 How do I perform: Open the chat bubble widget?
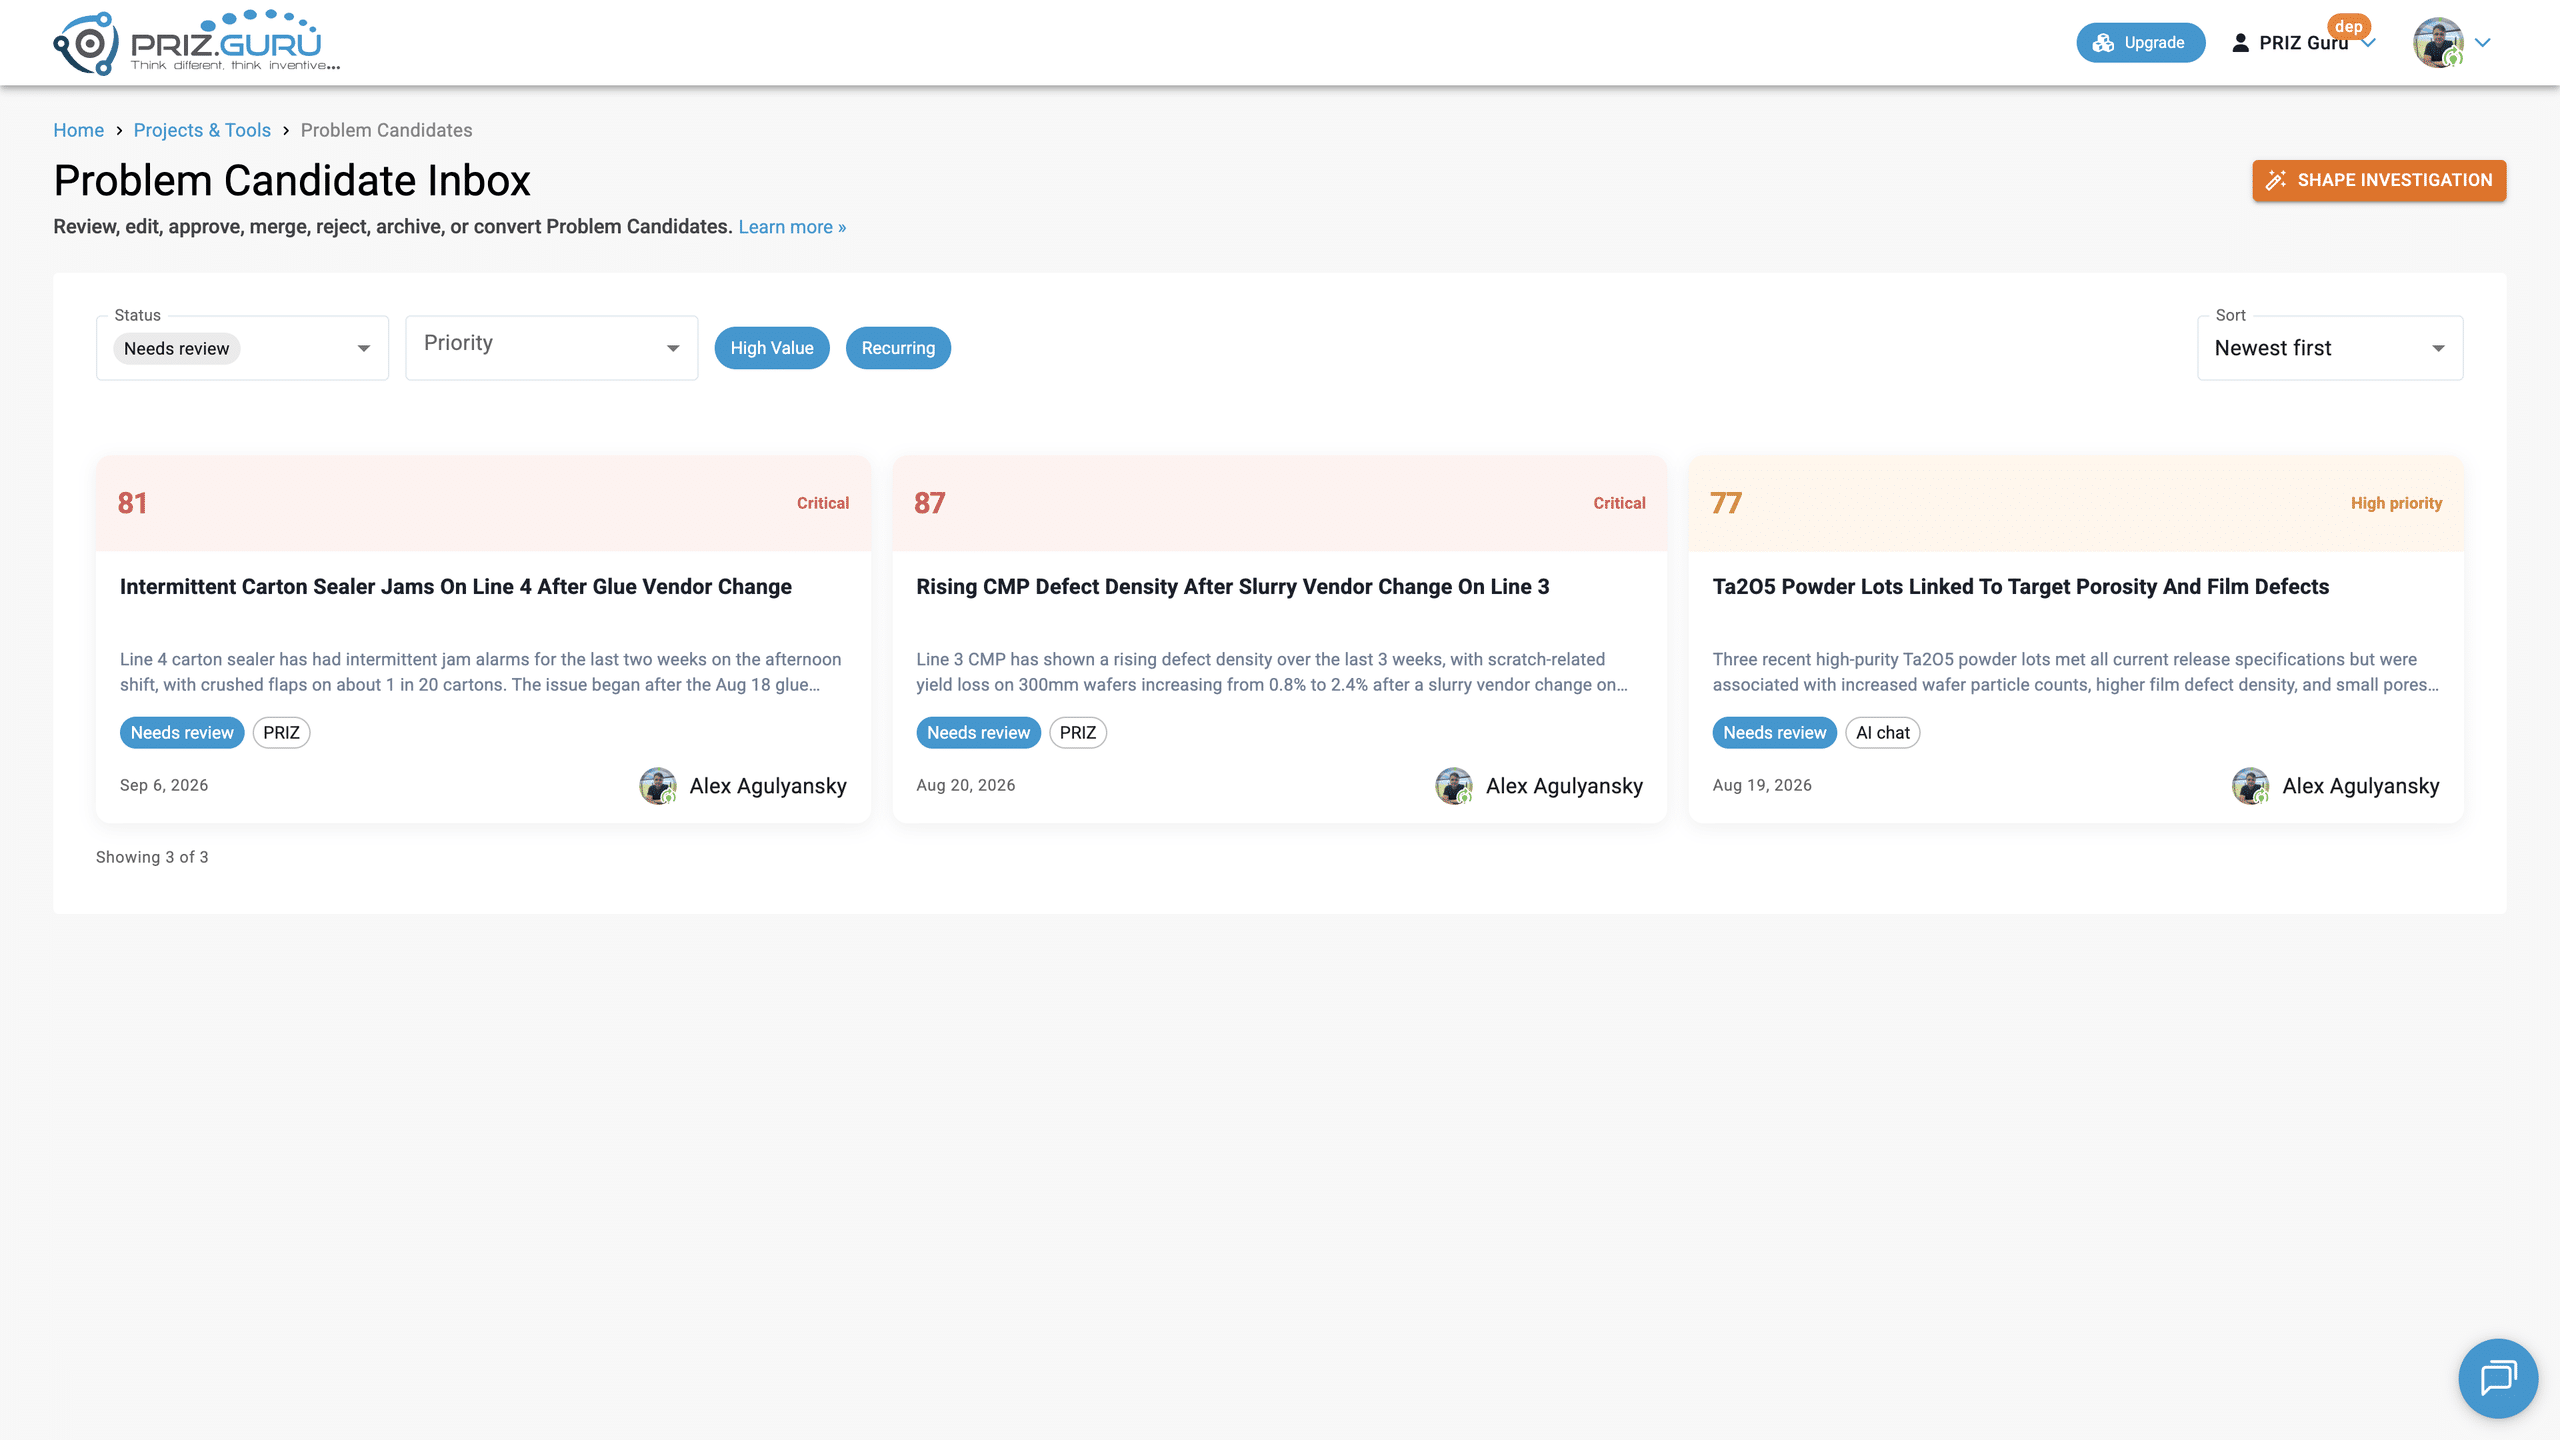[2498, 1378]
